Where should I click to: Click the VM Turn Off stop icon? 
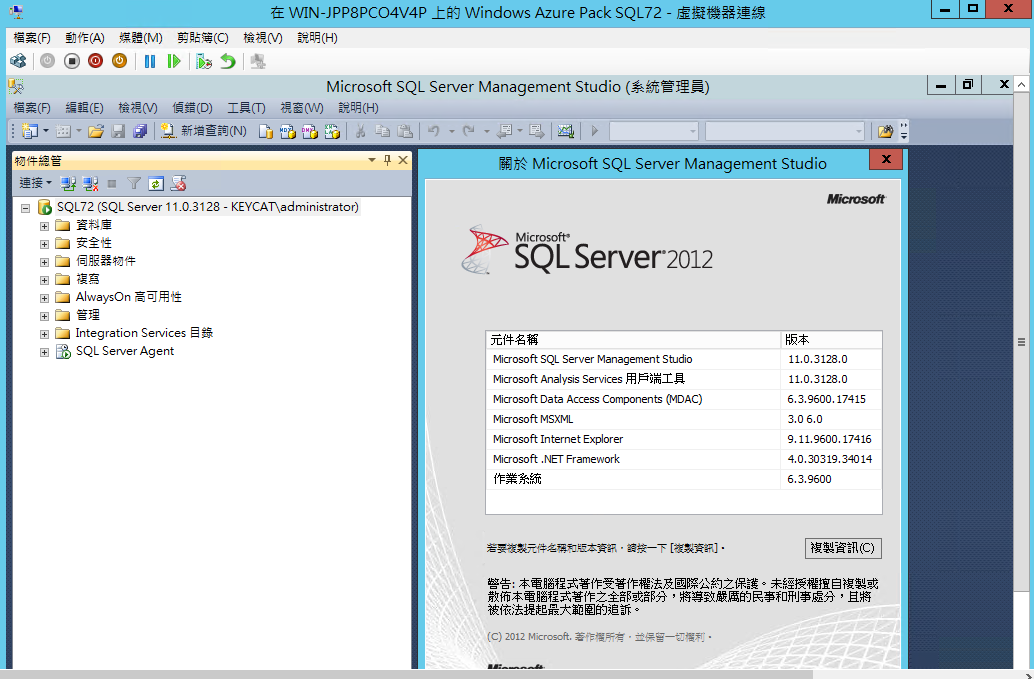pyautogui.click(x=72, y=61)
